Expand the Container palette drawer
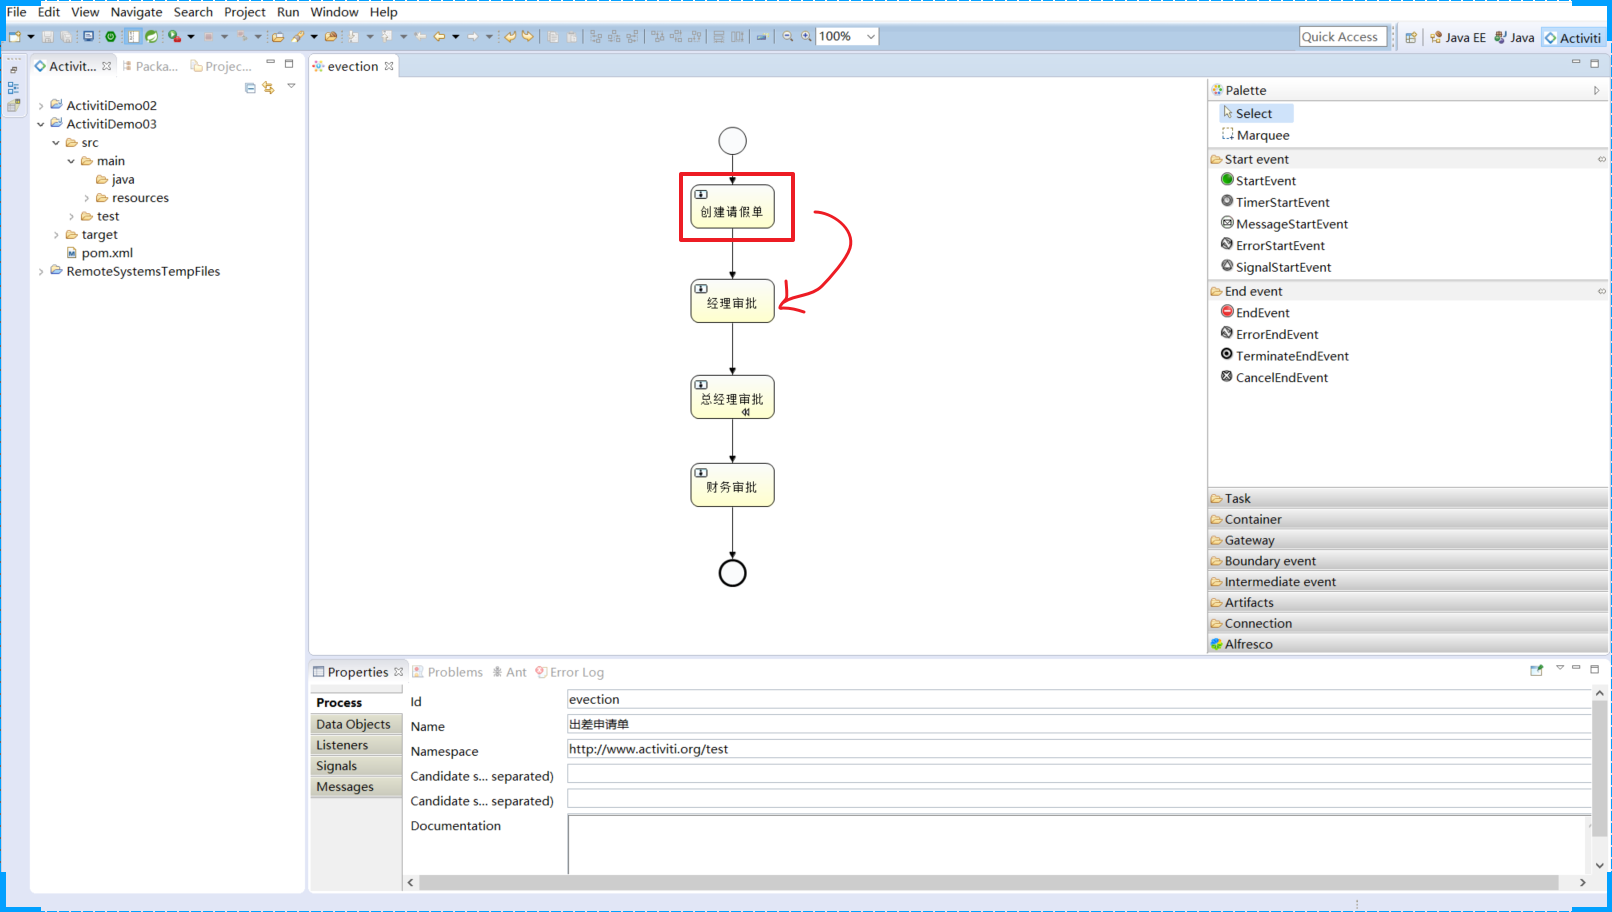Screen dimensions: 1612x912 point(1408,519)
